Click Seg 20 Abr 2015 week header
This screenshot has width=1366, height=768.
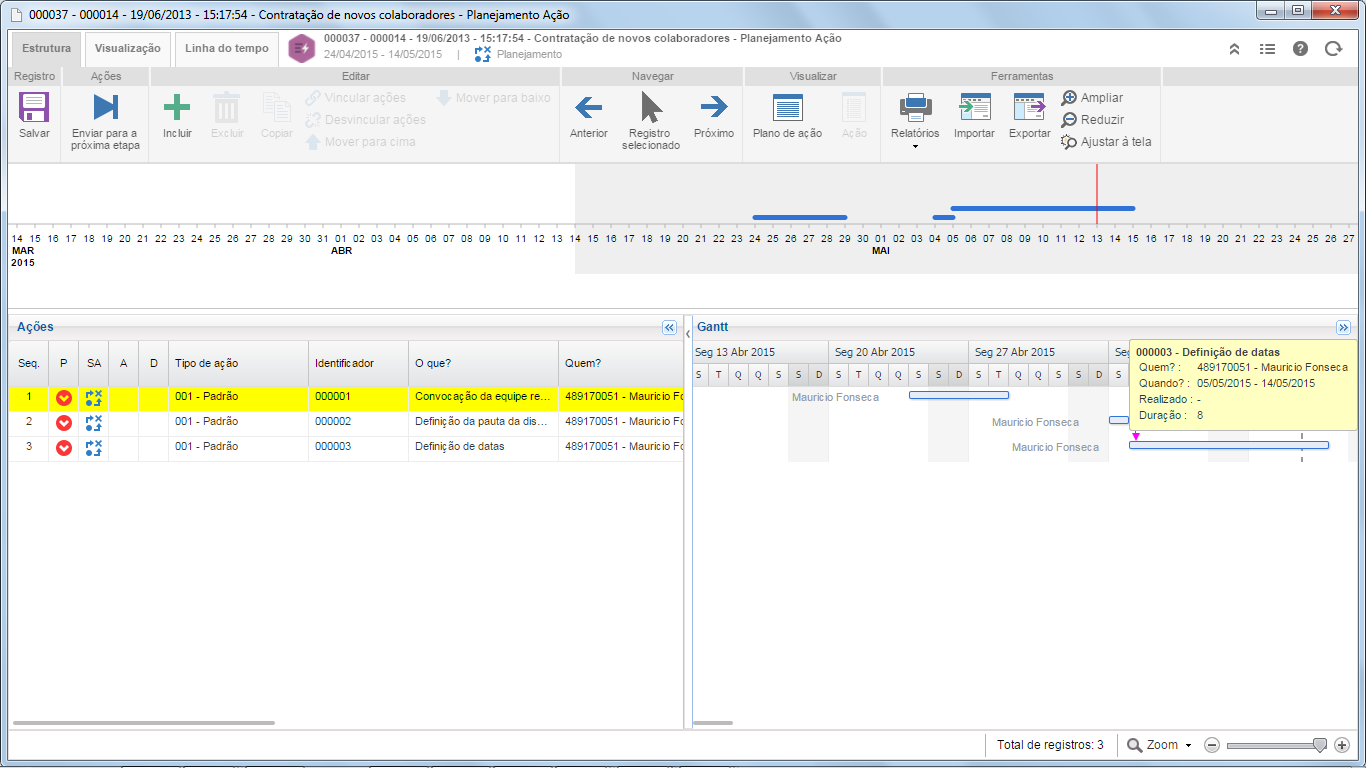coord(898,352)
